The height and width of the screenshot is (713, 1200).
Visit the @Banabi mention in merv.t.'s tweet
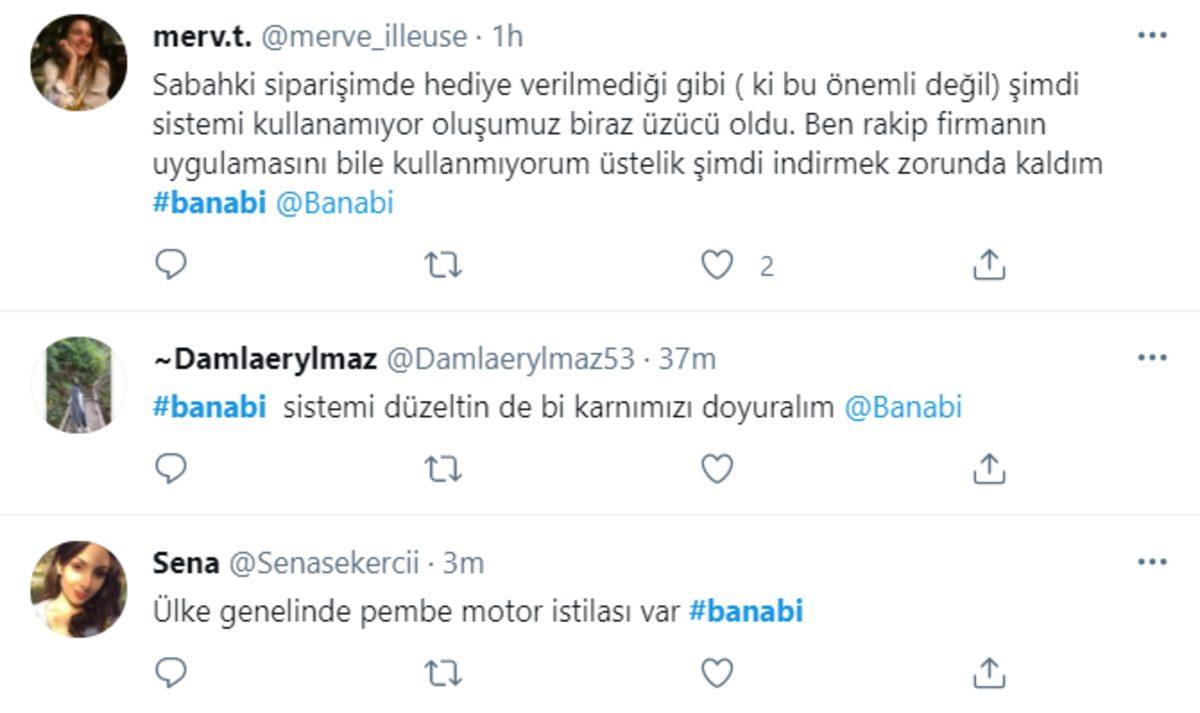click(x=337, y=207)
